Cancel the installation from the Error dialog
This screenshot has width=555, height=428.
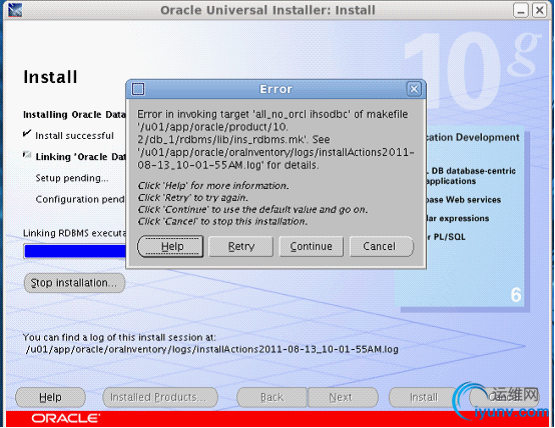pos(381,246)
